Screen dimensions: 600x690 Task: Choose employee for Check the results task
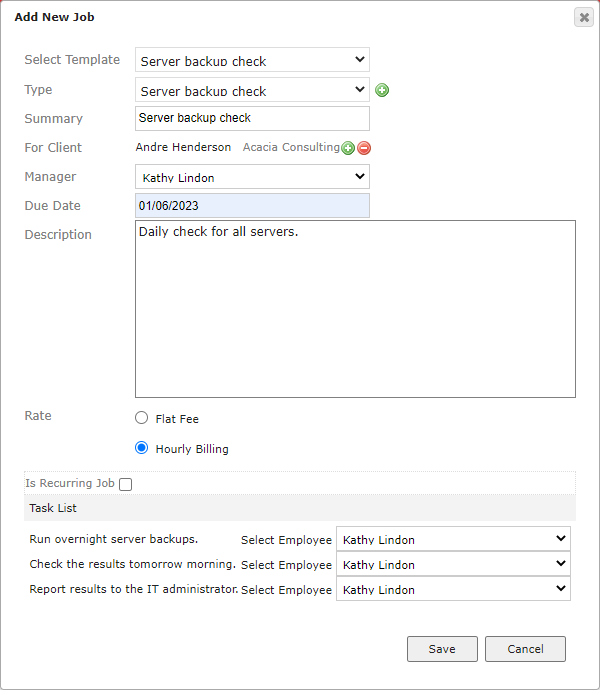pos(453,564)
